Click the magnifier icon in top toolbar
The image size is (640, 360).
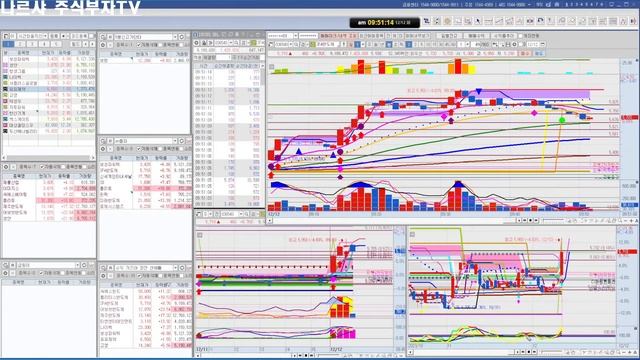tap(561, 21)
